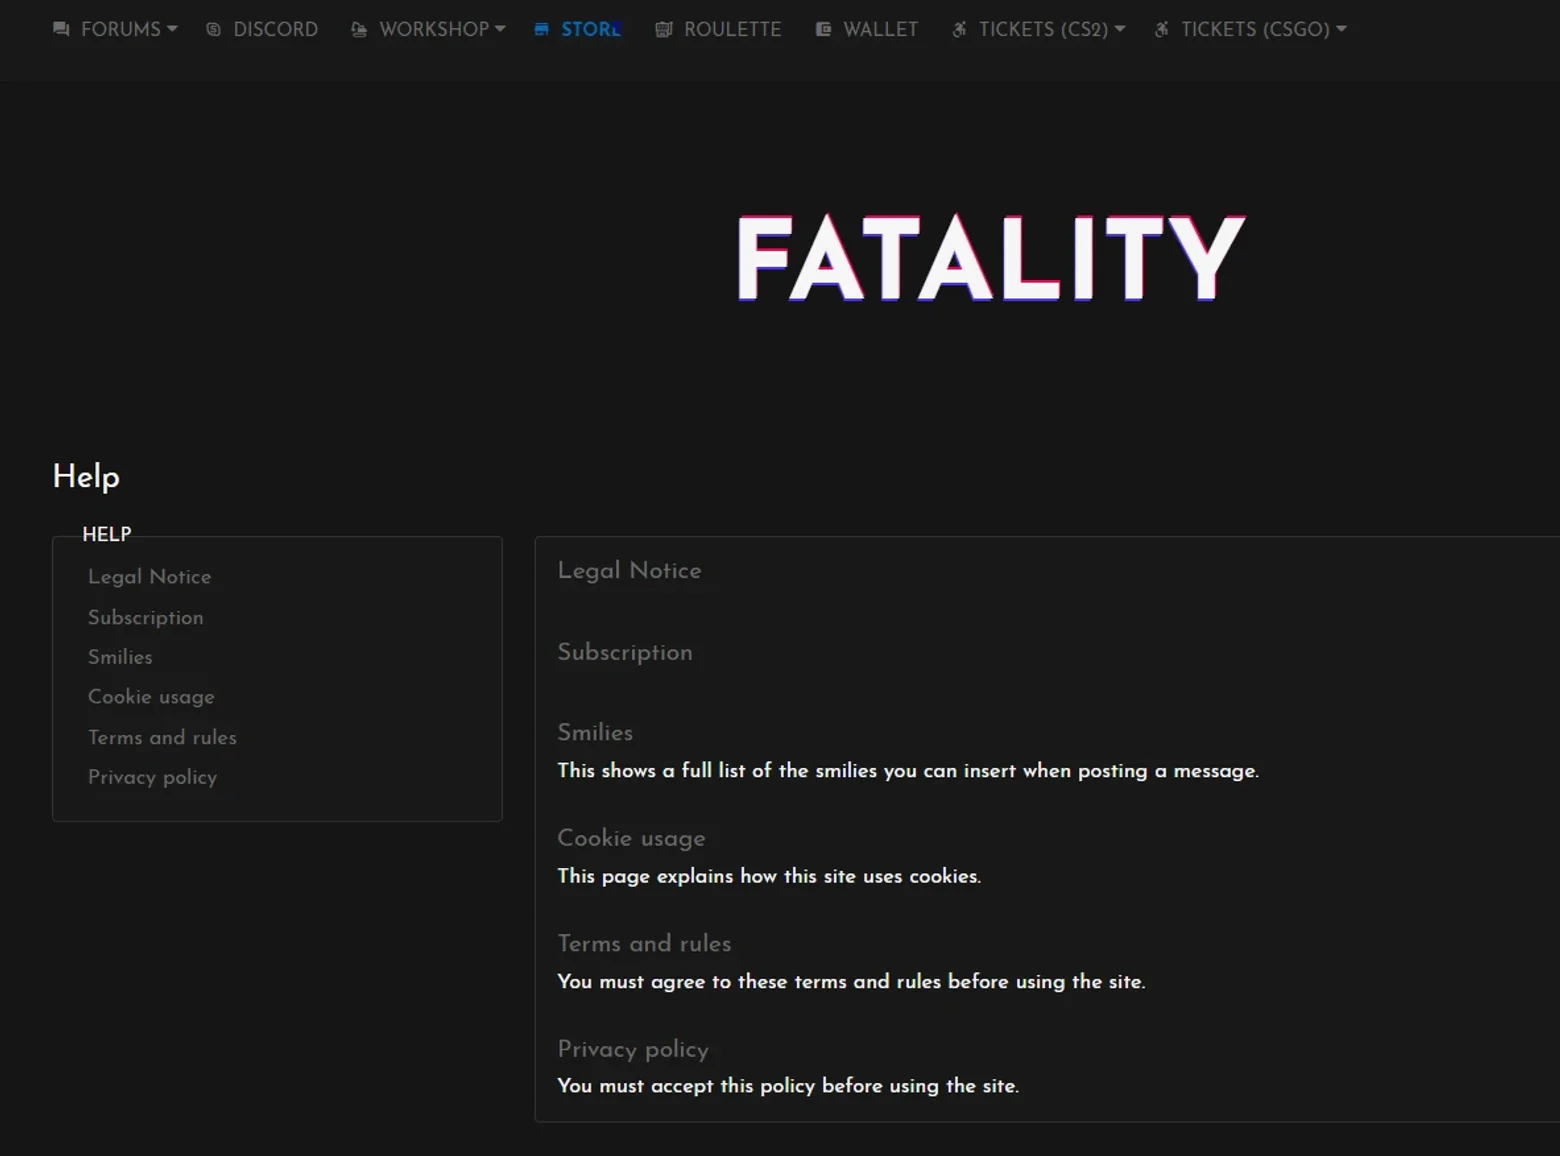Click the Workshop icon in navbar
This screenshot has width=1560, height=1156.
pos(359,30)
